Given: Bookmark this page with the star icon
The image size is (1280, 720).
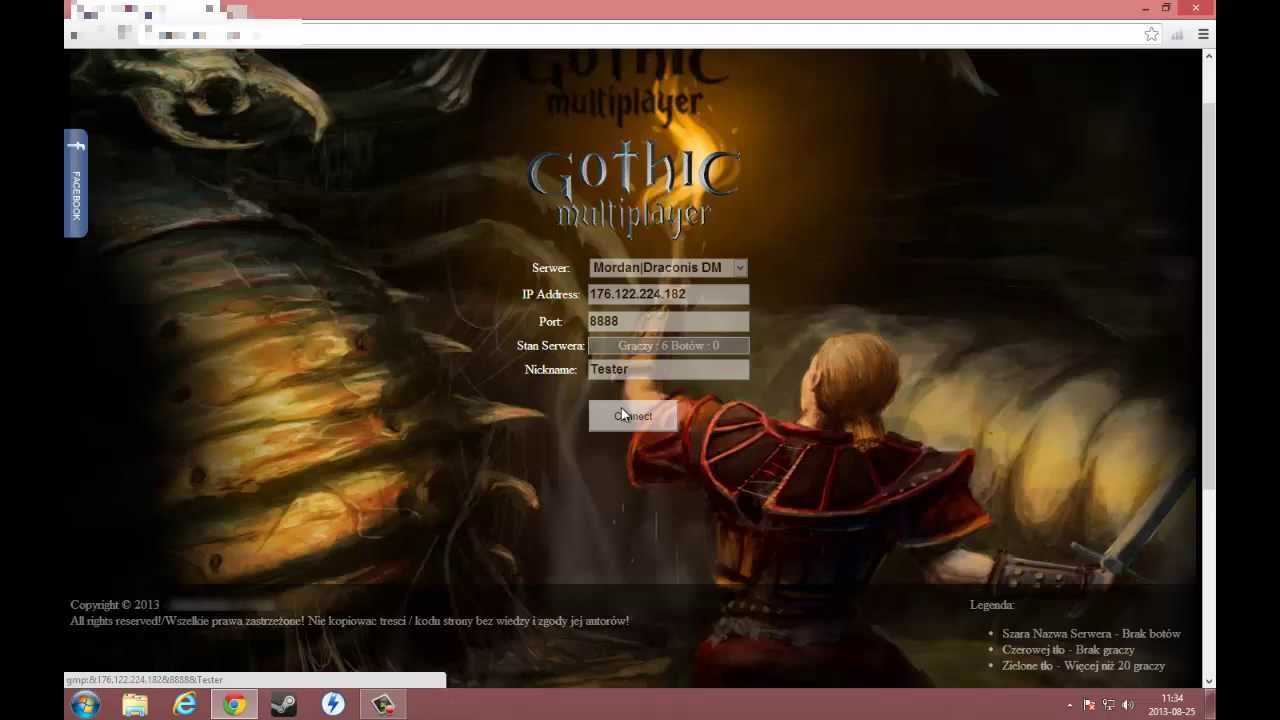Looking at the screenshot, I should click(1151, 34).
